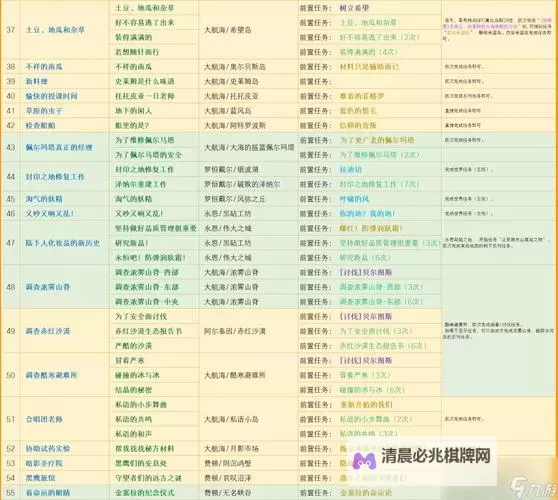Click sub-quest '好不容易逃了出来' in quest column
558x500 pixels.
144,23
